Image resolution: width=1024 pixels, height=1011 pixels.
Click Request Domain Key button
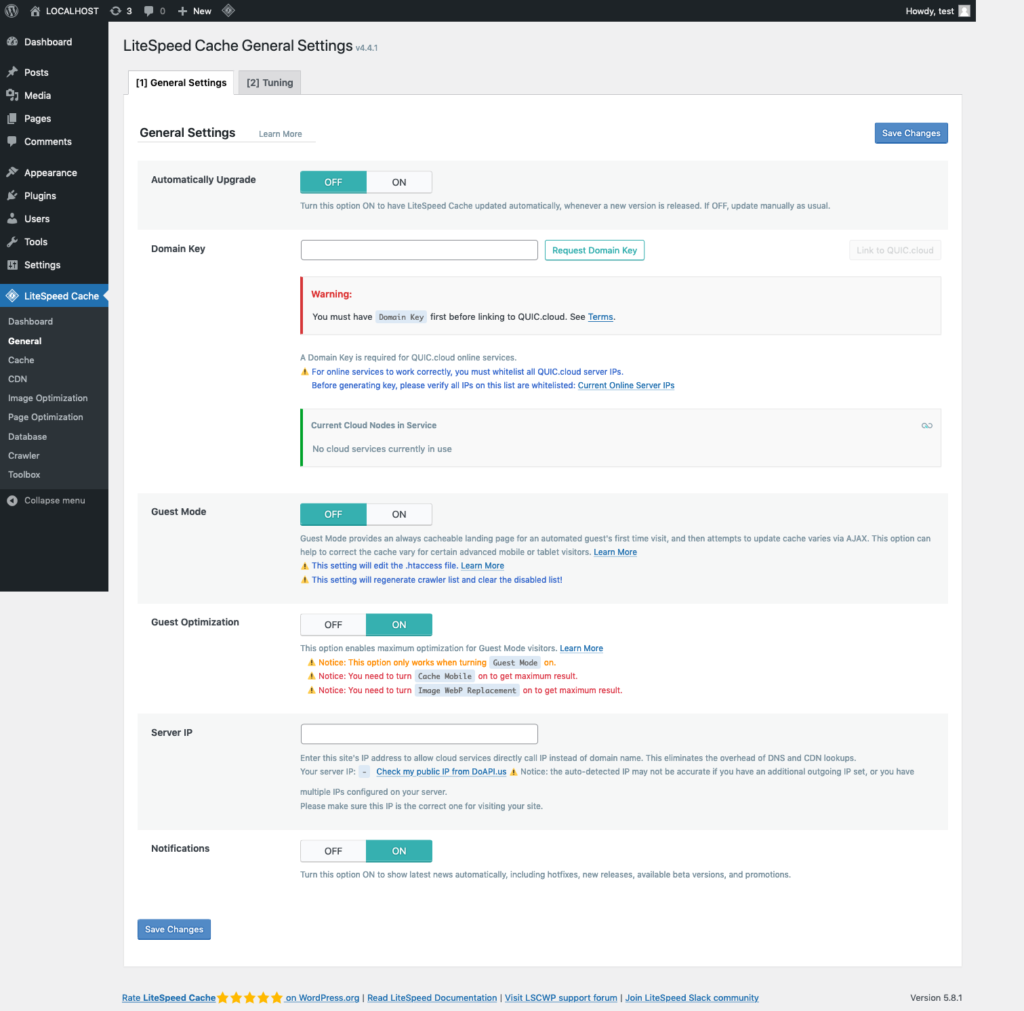594,250
